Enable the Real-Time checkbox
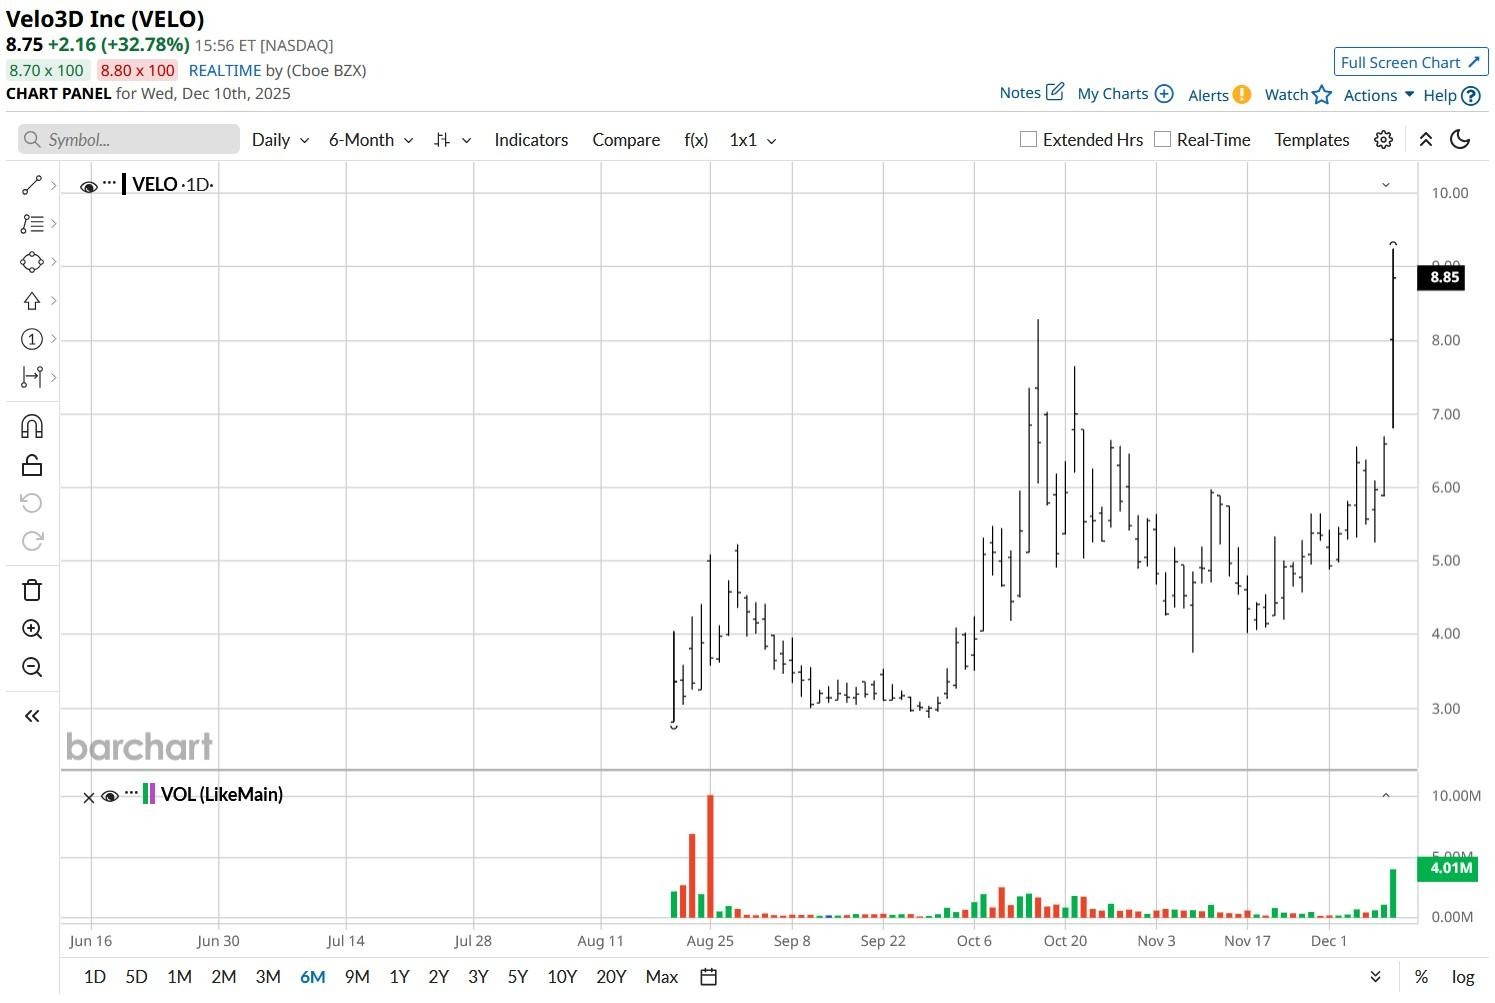Screen dimensions: 1495x1003 (x=1162, y=138)
